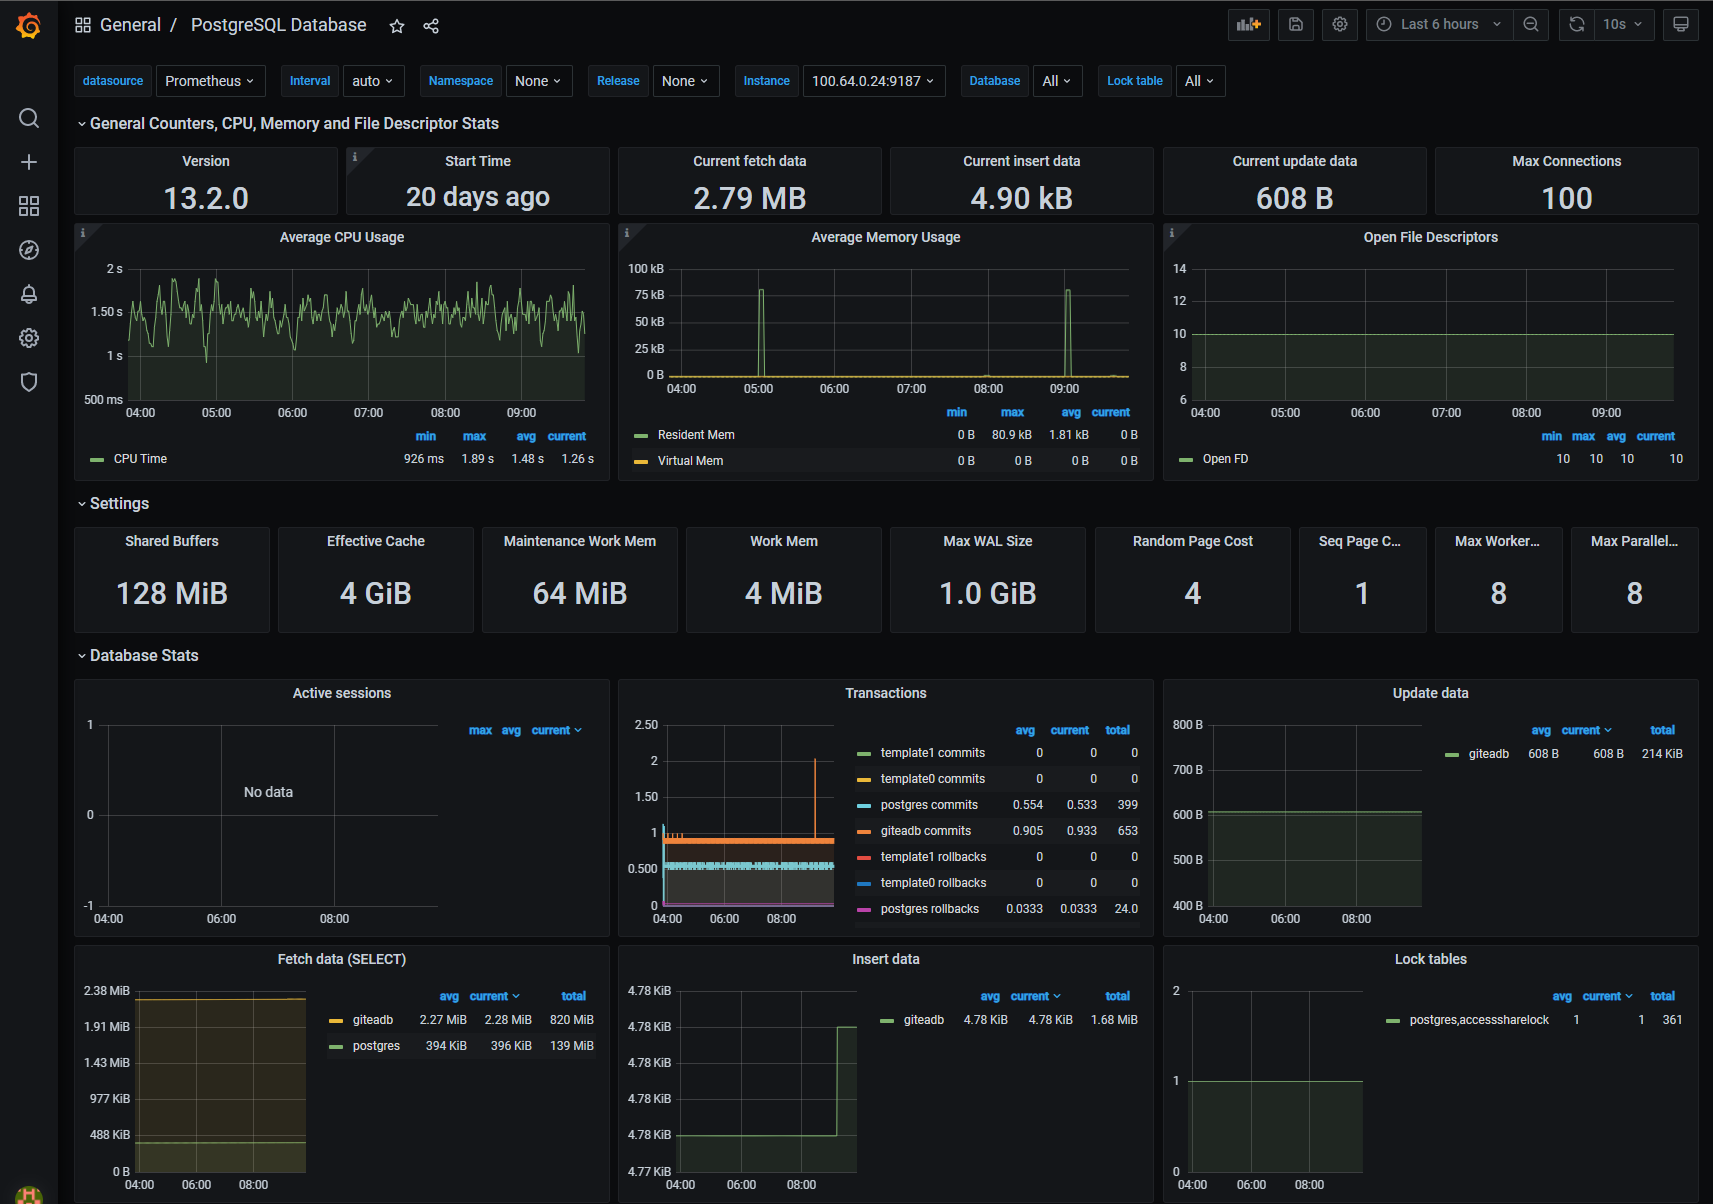Click info icon on Start Time panel

[x=354, y=157]
